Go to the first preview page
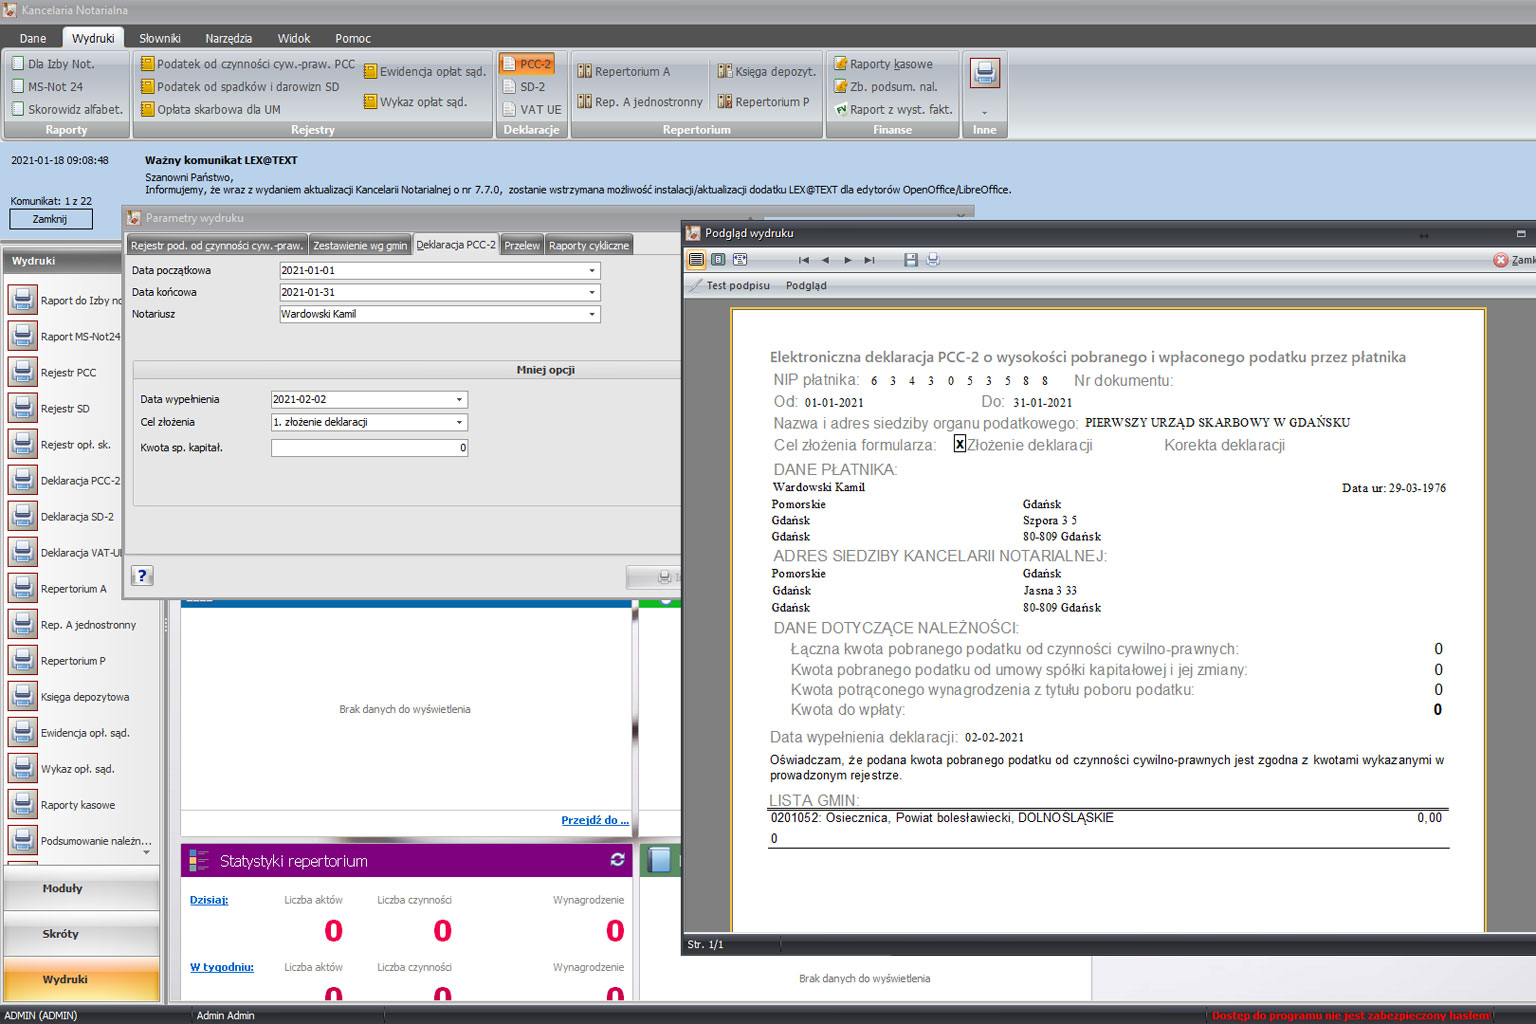The width and height of the screenshot is (1536, 1024). click(803, 260)
